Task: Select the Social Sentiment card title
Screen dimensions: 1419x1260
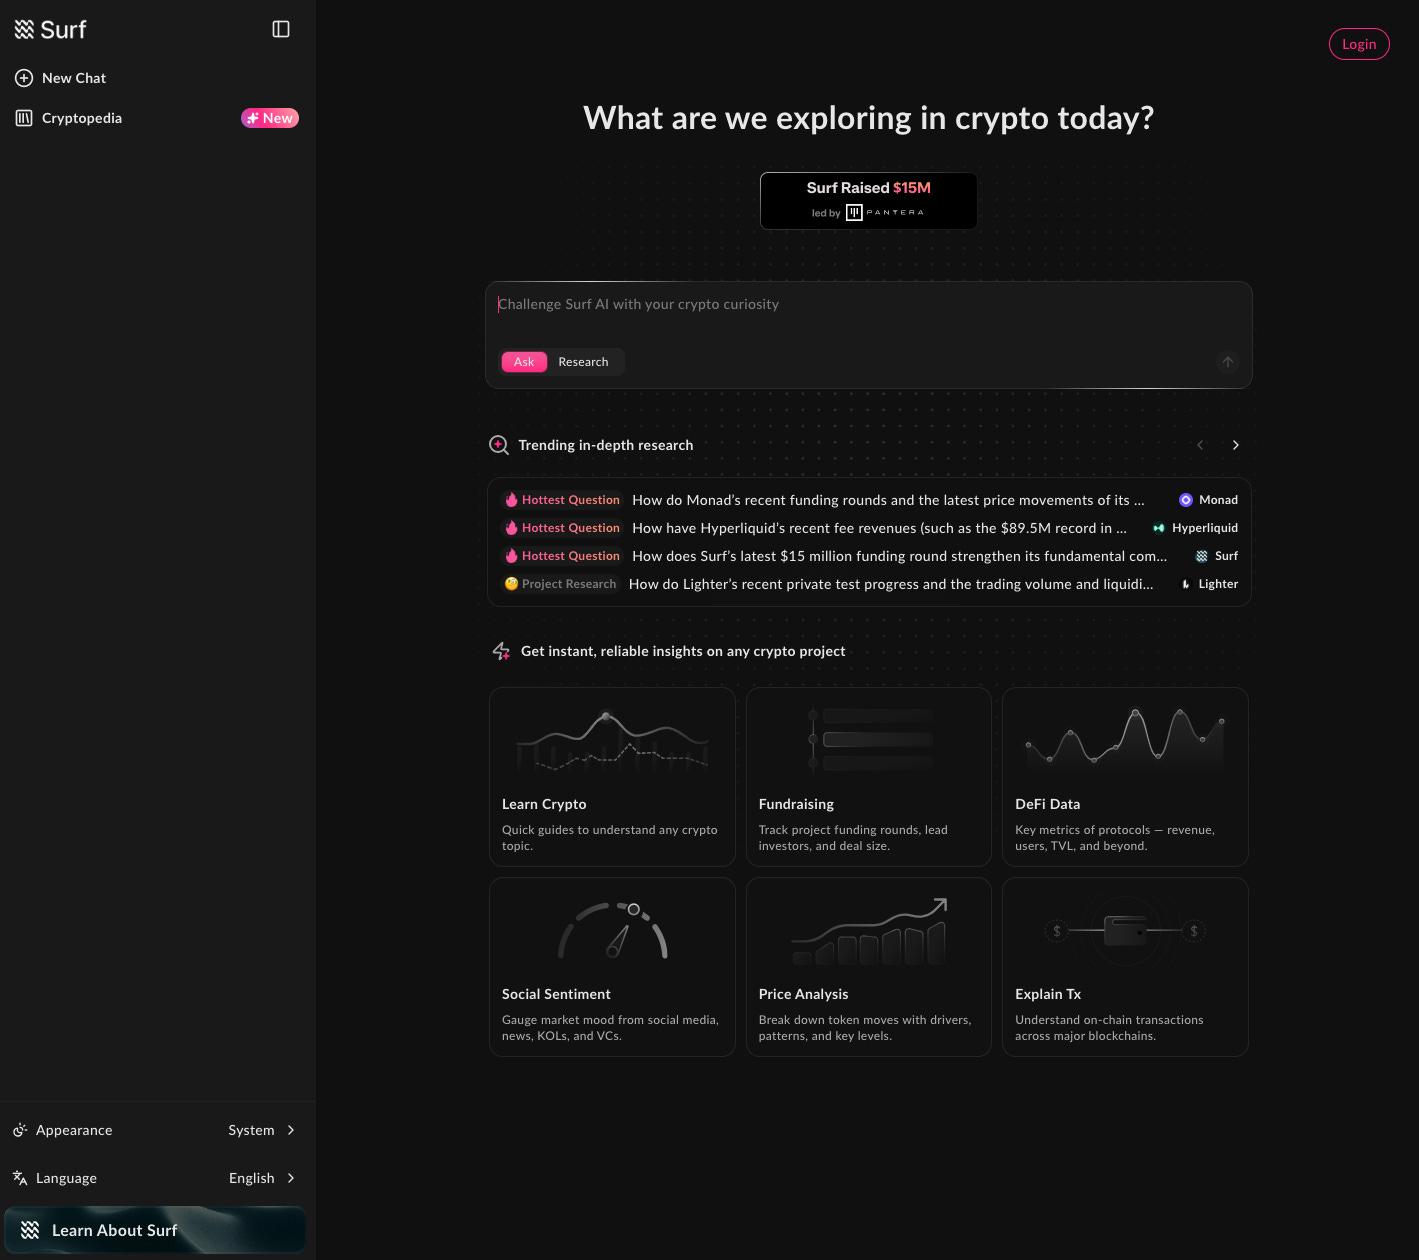Action: tap(556, 994)
